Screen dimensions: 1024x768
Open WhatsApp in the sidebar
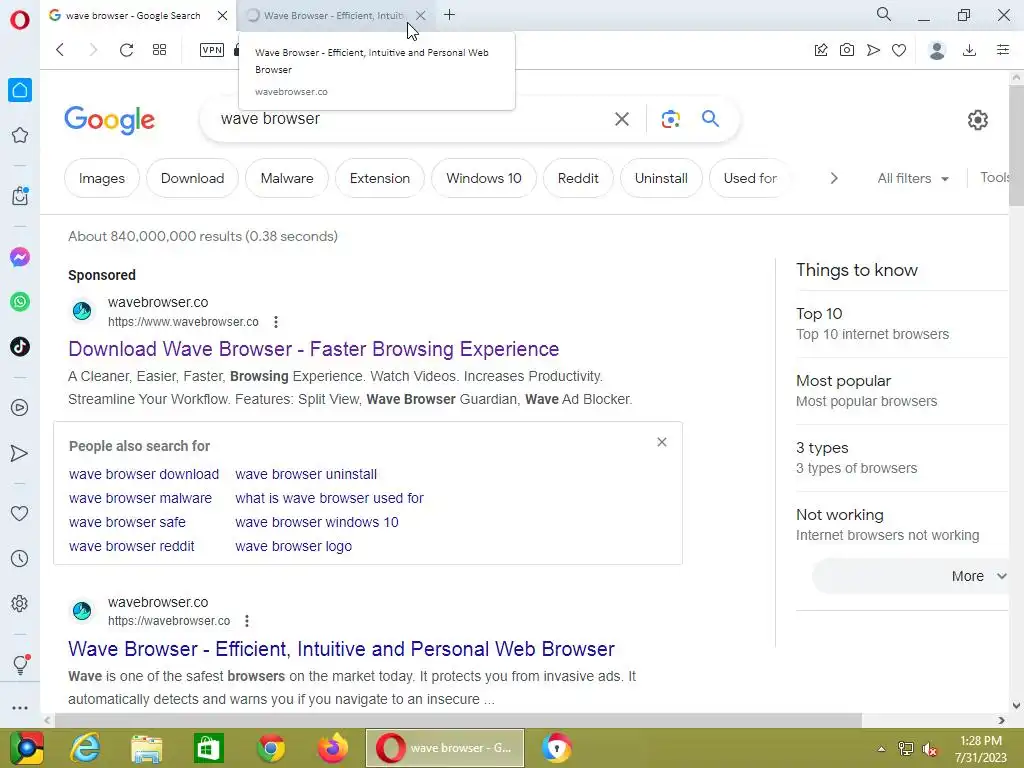(20, 302)
